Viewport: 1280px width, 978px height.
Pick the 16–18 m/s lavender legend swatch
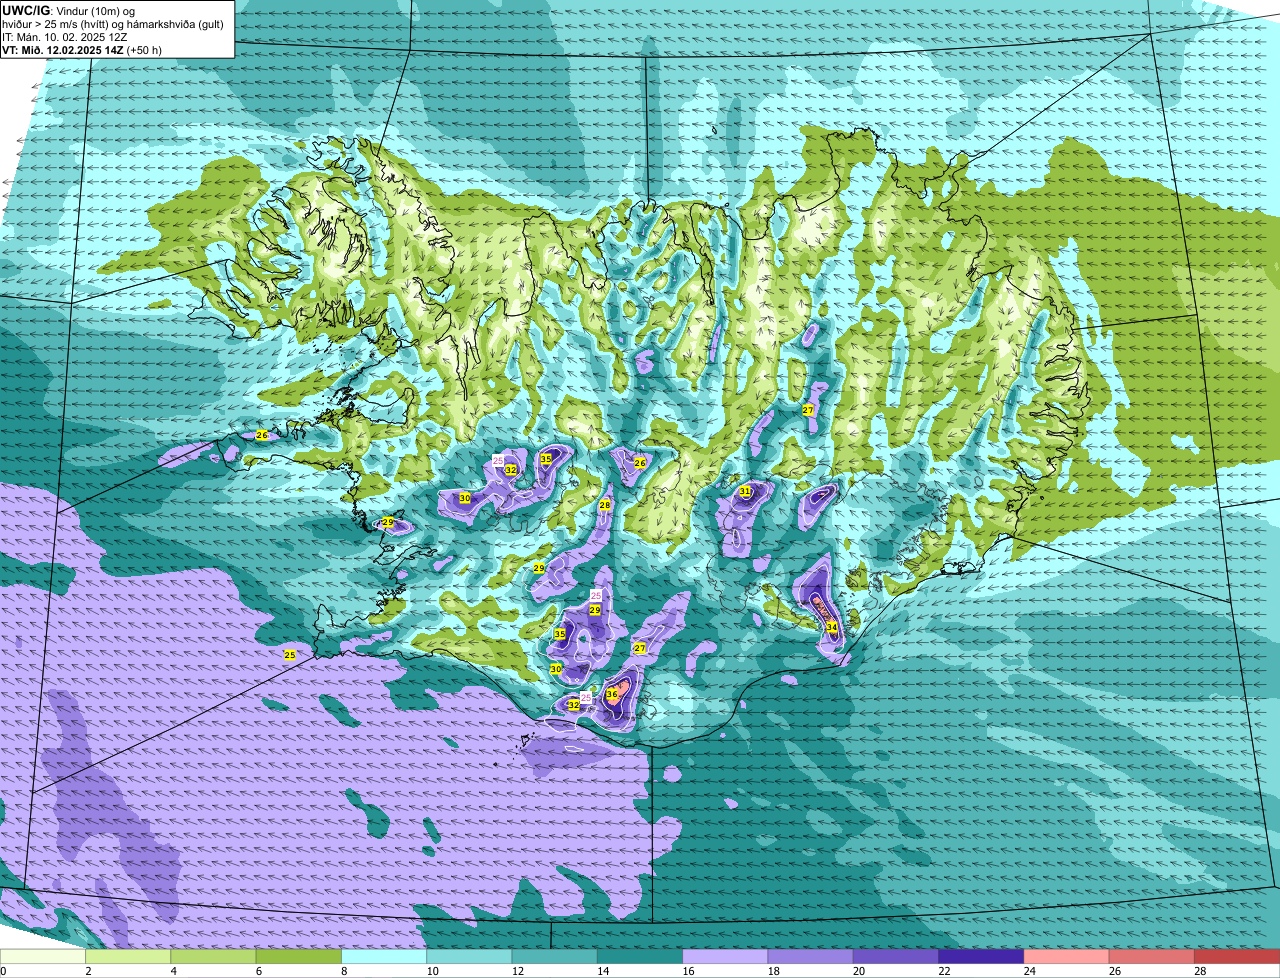click(x=725, y=956)
